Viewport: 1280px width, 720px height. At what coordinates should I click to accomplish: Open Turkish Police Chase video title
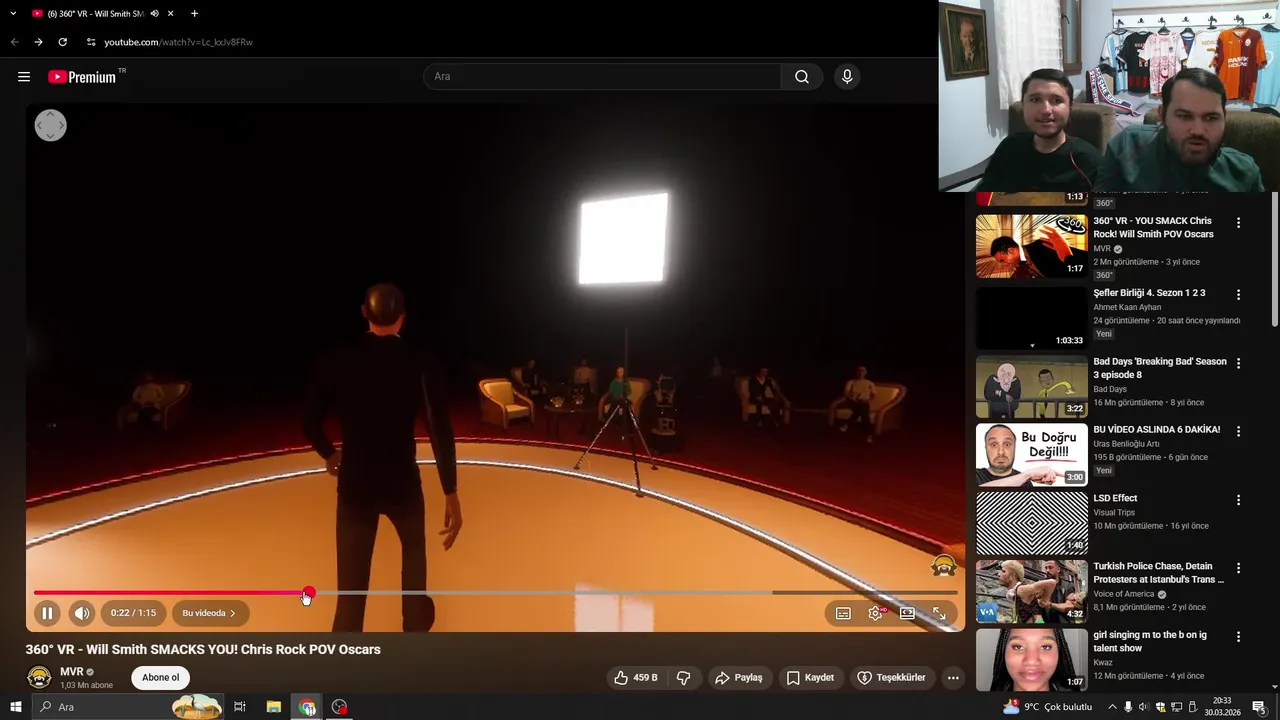[1159, 573]
